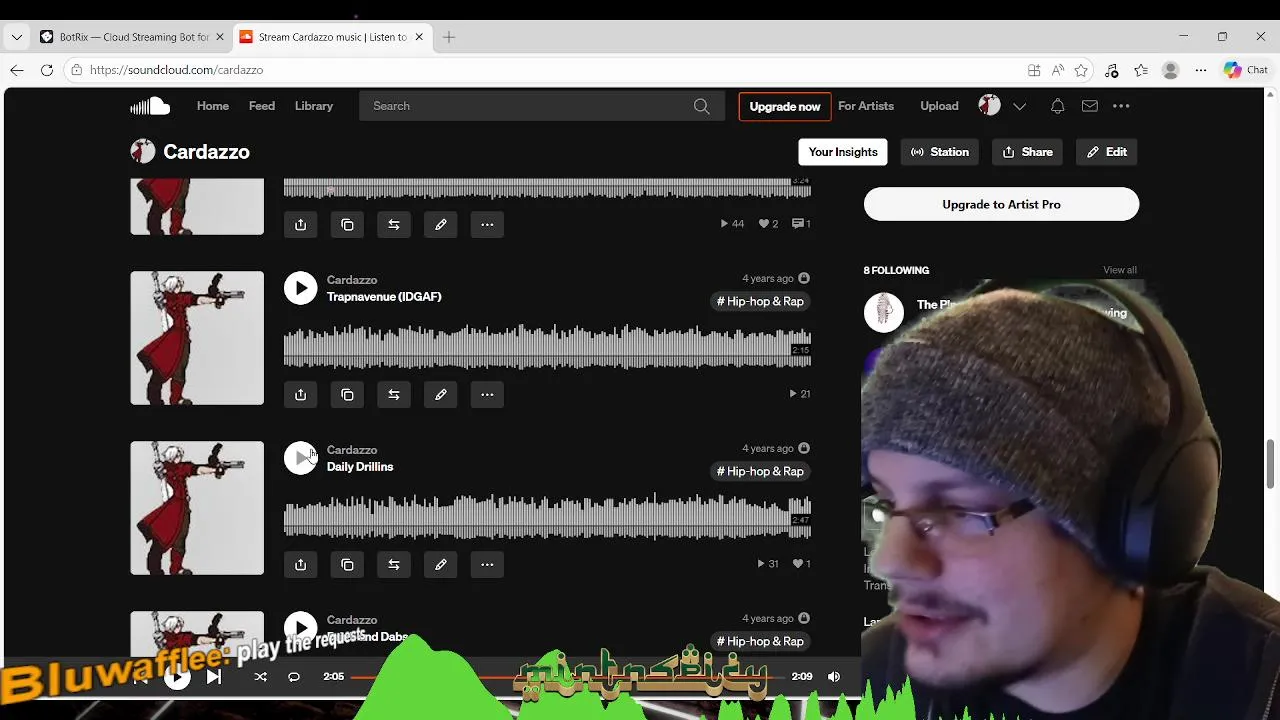Open the Daily Drillins artwork thumbnail
The width and height of the screenshot is (1280, 720).
click(197, 508)
